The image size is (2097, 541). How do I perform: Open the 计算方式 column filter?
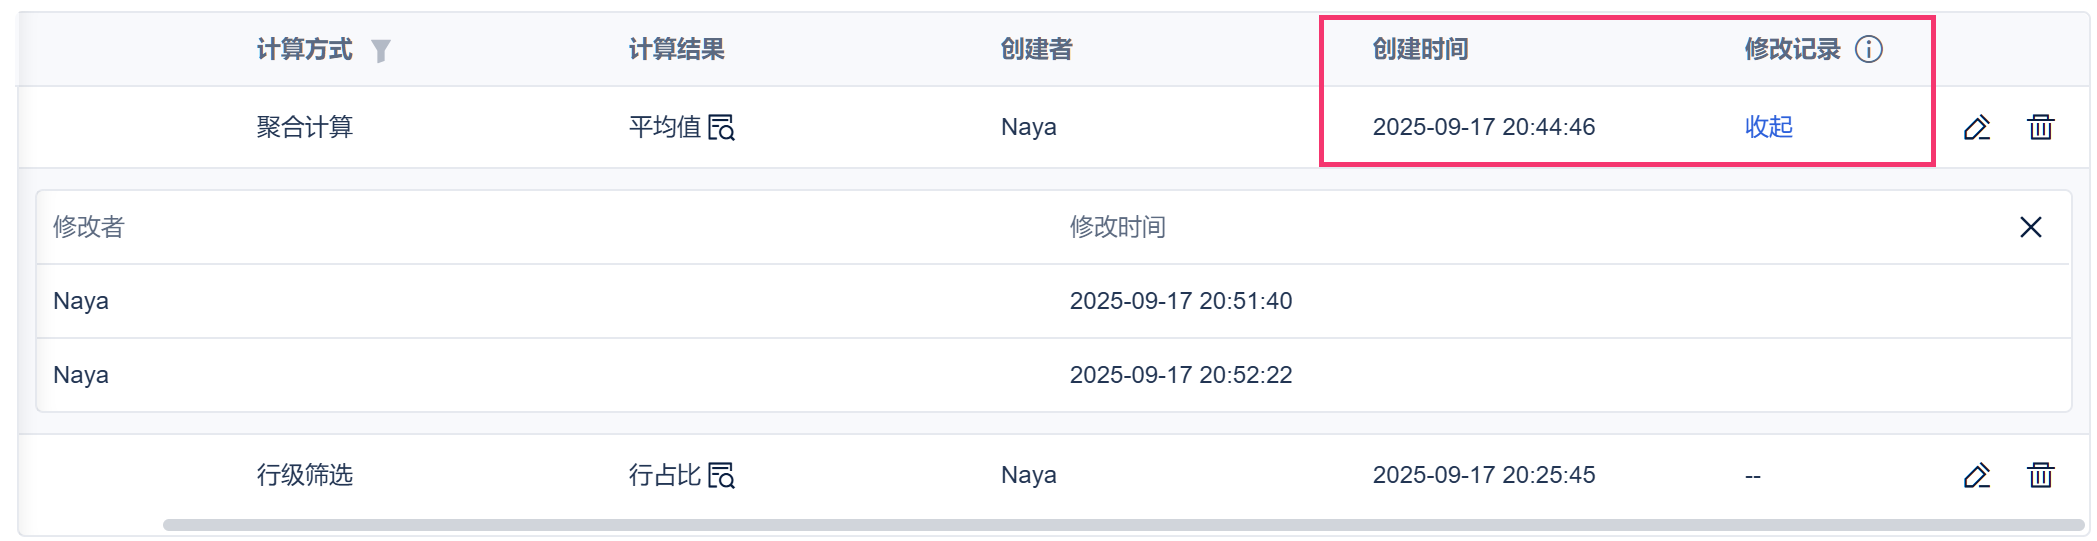tap(380, 50)
